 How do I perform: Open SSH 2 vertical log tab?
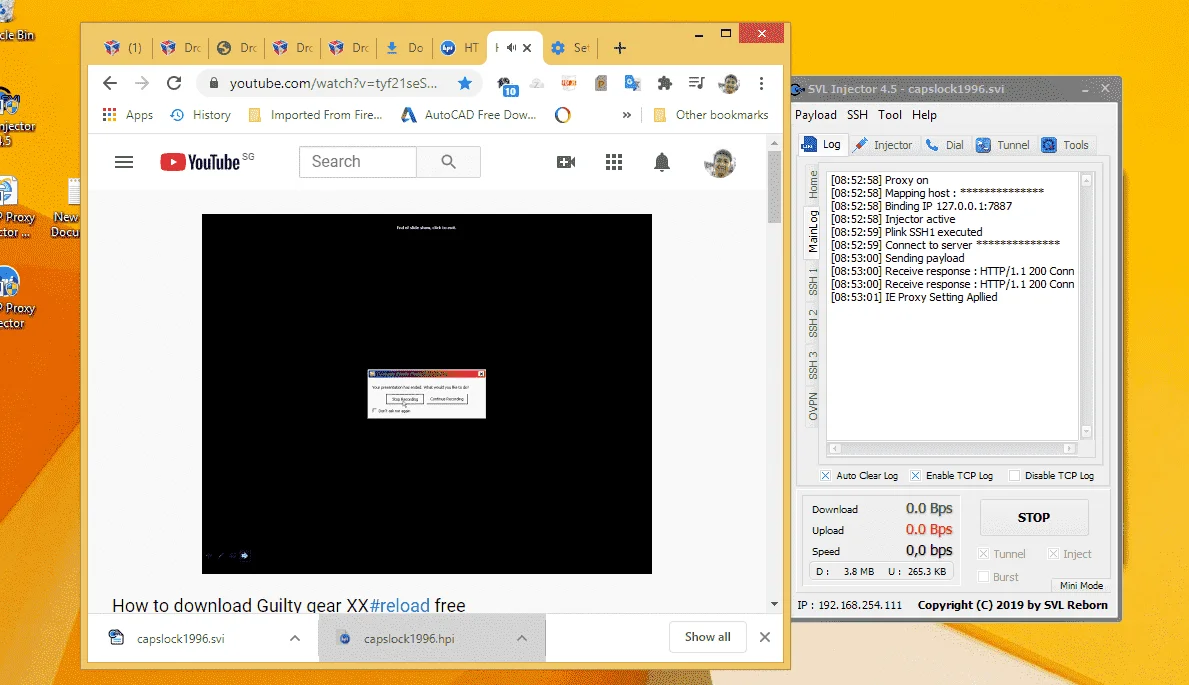[812, 324]
